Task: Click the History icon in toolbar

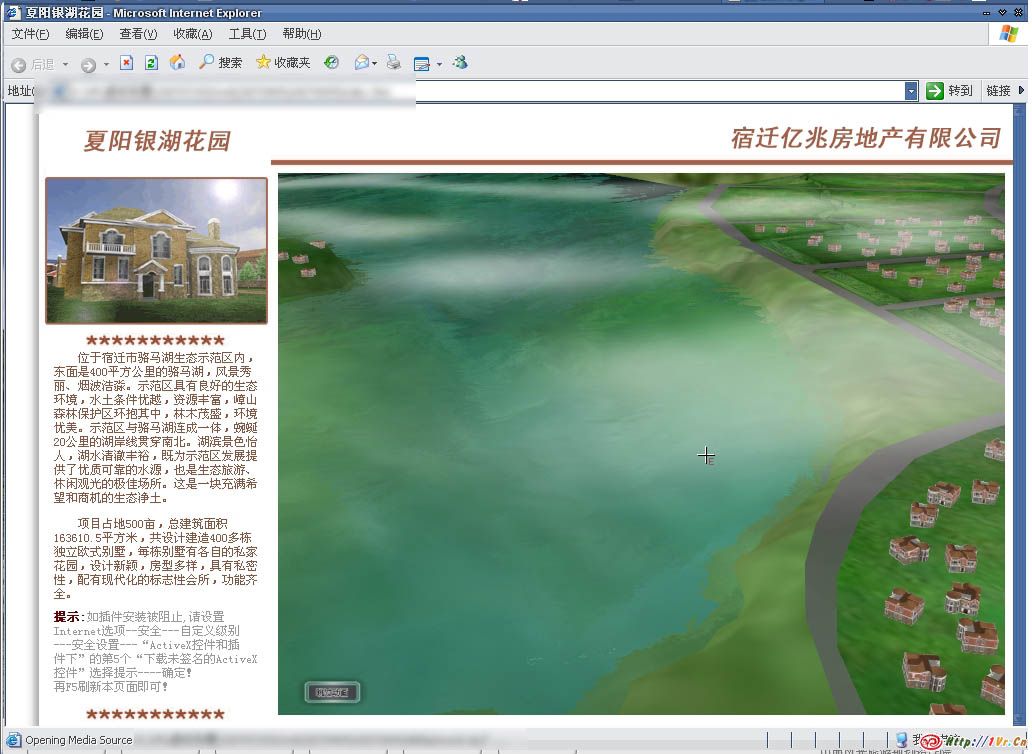Action: [x=332, y=63]
